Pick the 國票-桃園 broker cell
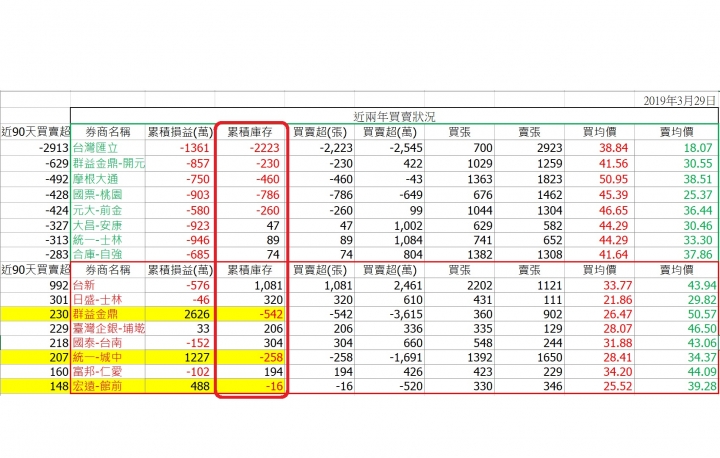Viewport: 720px width, 458px height. pyautogui.click(x=97, y=195)
